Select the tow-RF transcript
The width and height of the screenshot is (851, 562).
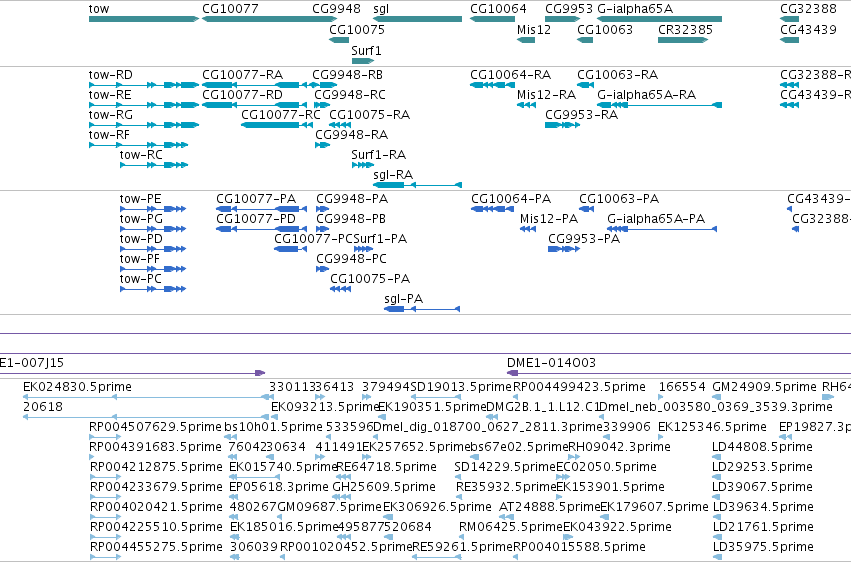click(x=138, y=145)
